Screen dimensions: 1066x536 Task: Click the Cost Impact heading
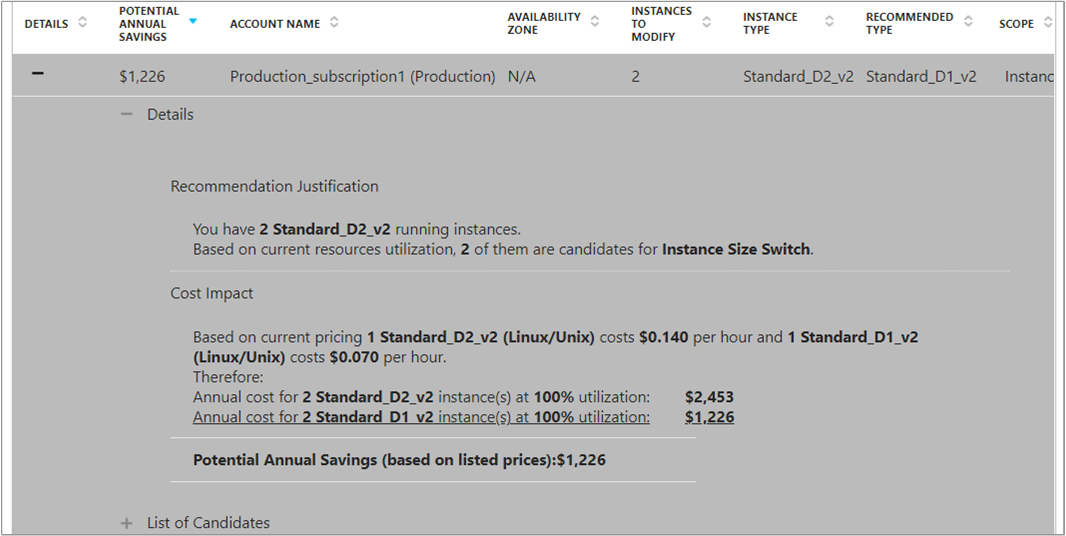pyautogui.click(x=211, y=293)
